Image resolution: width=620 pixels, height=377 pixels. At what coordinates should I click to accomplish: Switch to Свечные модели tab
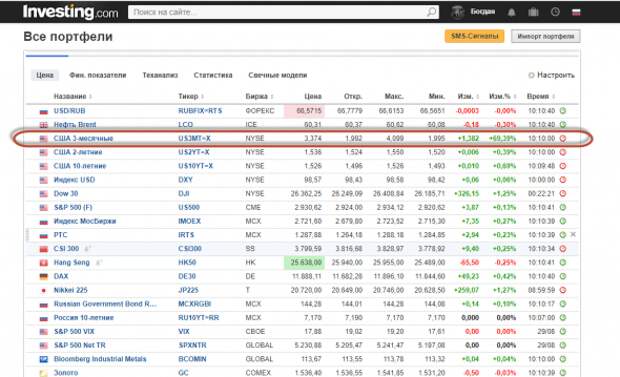[x=278, y=75]
